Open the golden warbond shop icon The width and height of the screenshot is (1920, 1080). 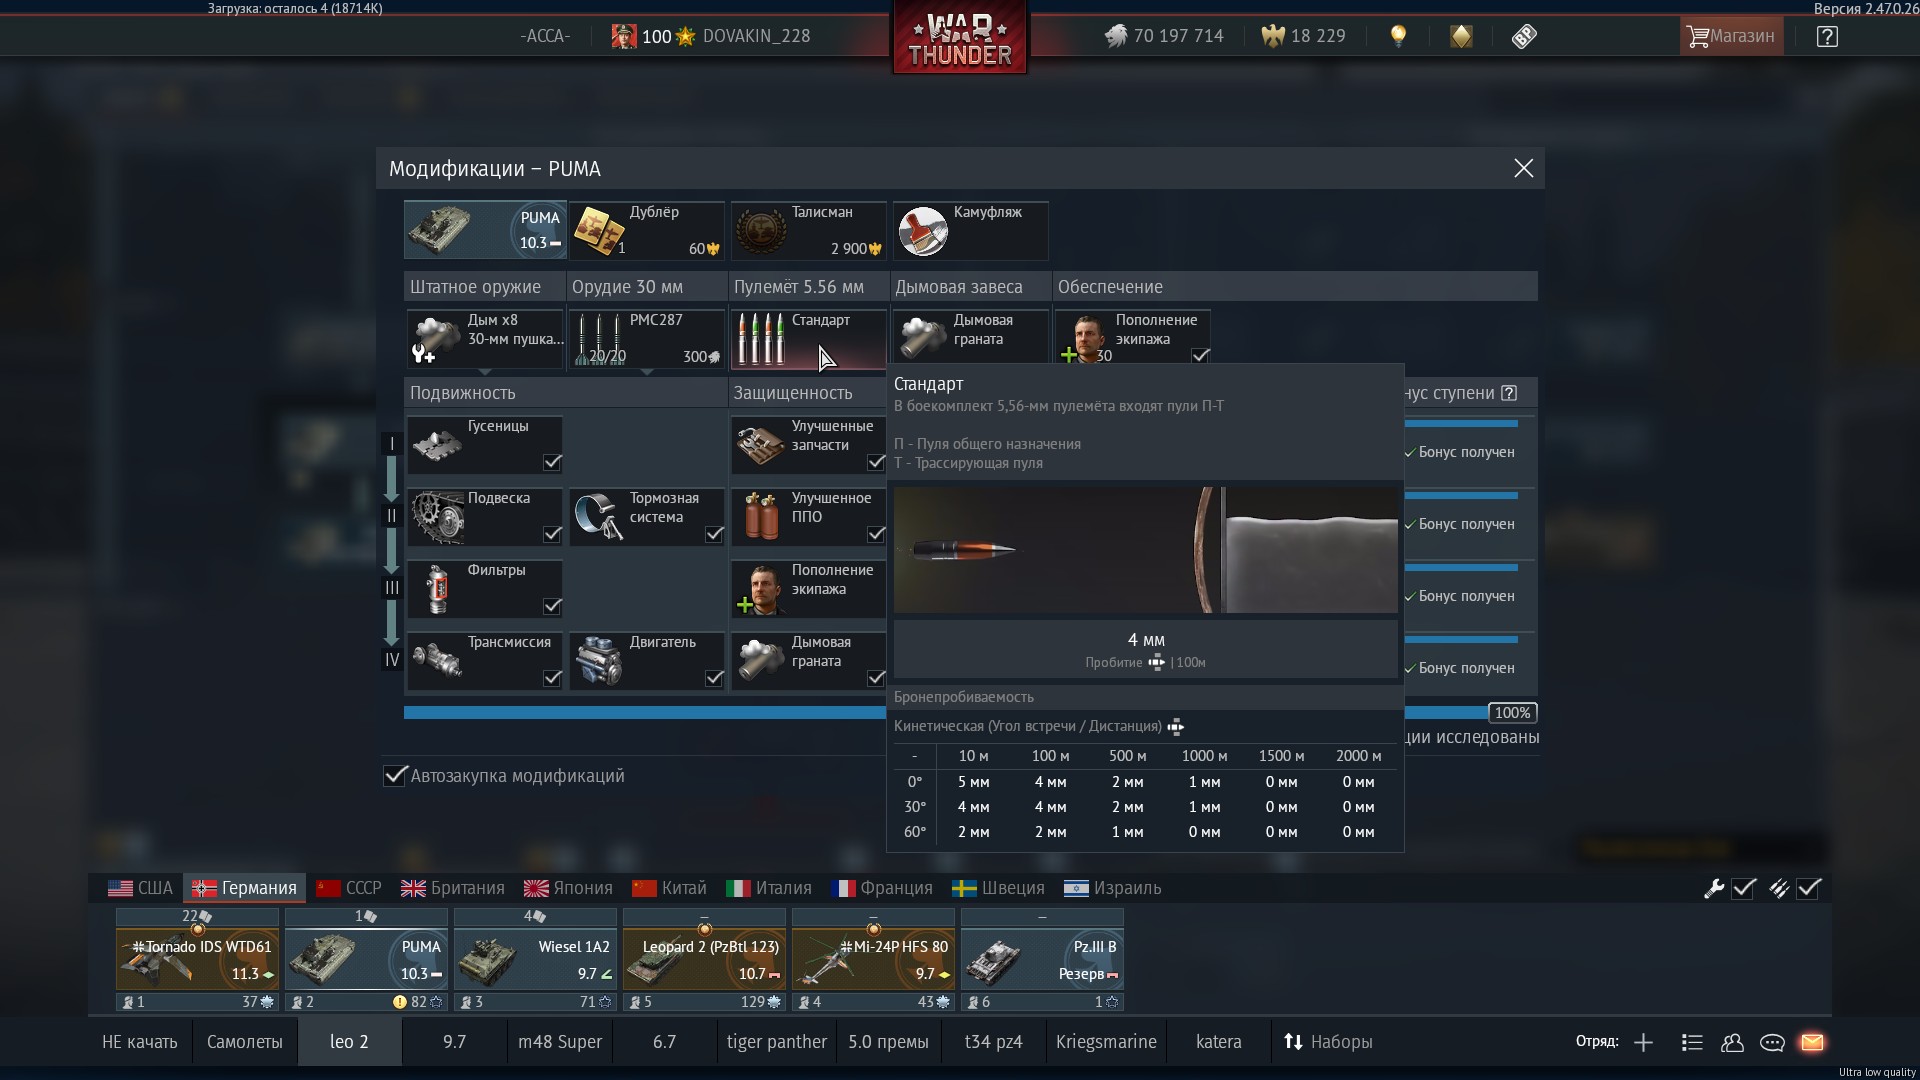pyautogui.click(x=1461, y=36)
